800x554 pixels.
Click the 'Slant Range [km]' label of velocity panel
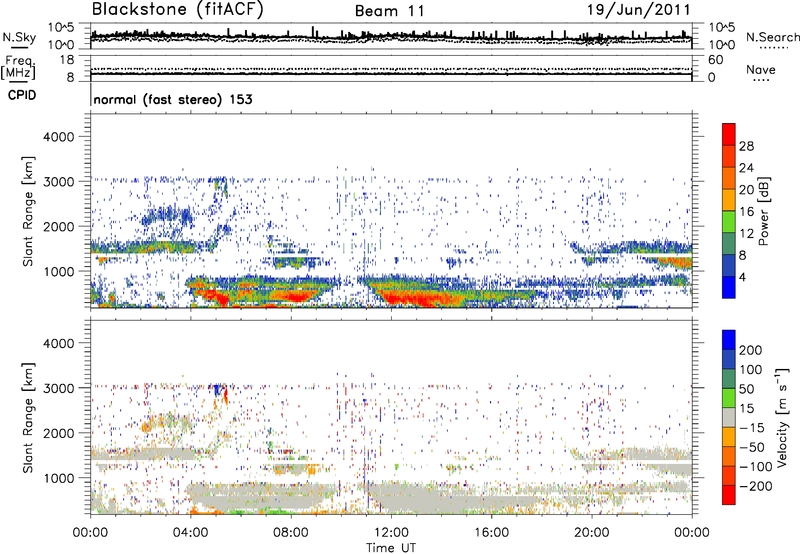click(28, 417)
